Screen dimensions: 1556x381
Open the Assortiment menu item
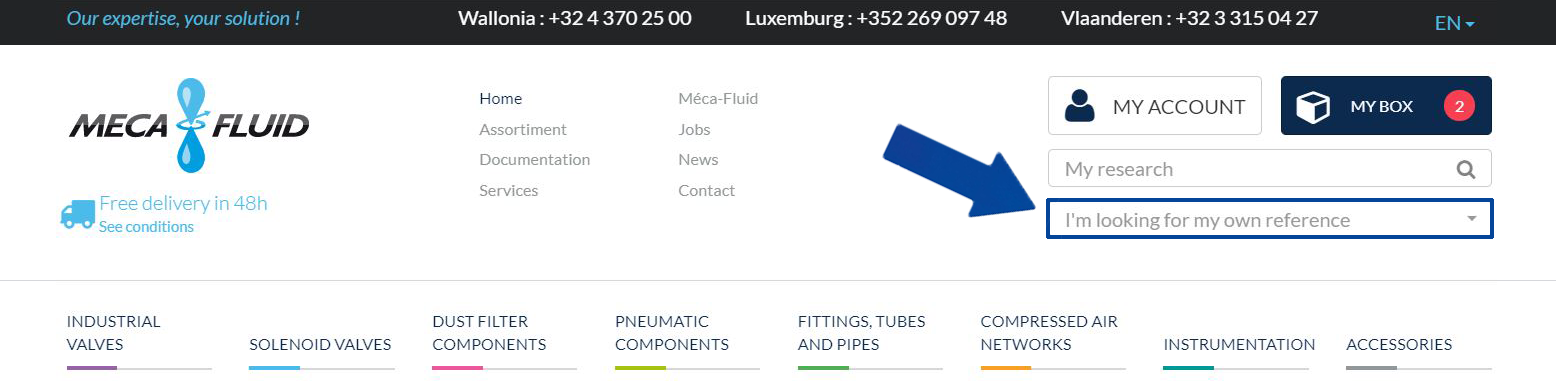[523, 129]
